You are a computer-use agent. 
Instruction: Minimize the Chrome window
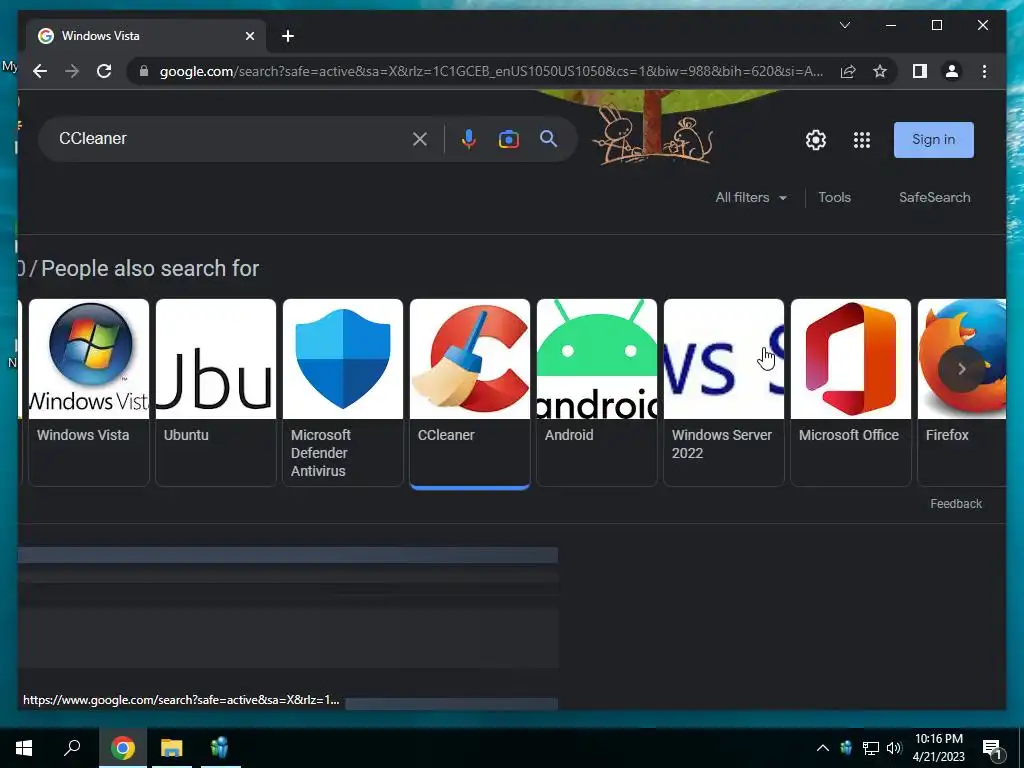(x=891, y=25)
